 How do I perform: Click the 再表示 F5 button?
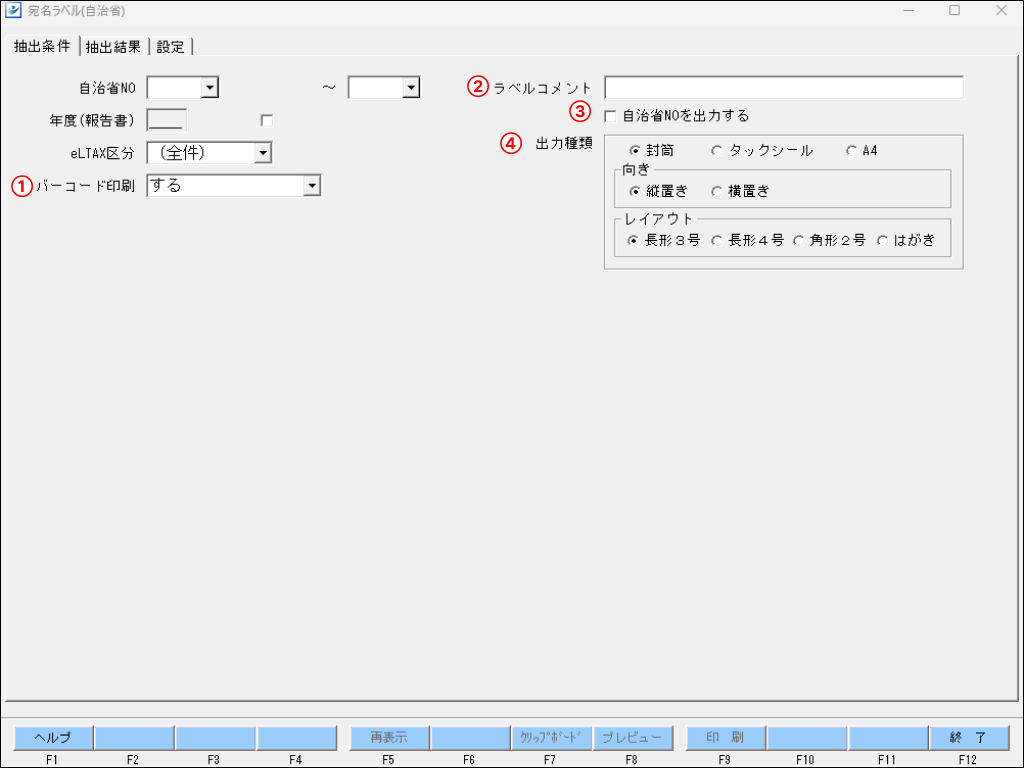389,738
